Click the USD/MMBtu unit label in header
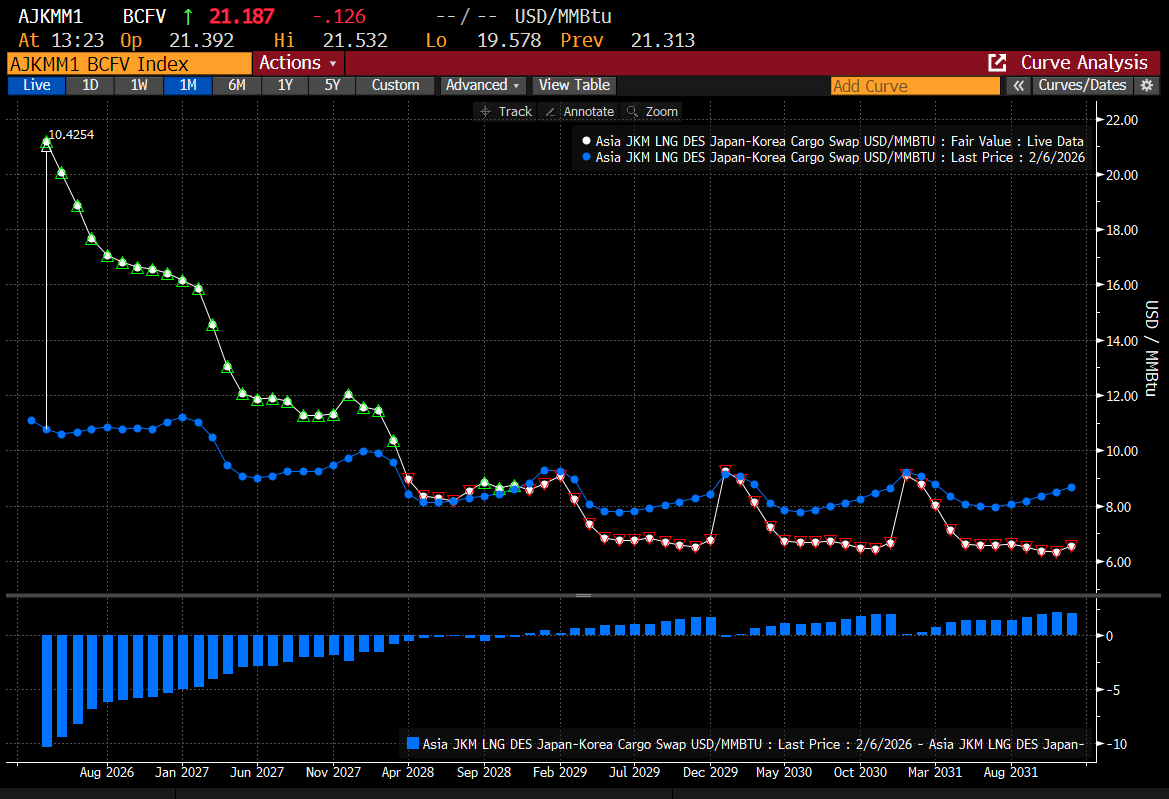 pos(563,16)
